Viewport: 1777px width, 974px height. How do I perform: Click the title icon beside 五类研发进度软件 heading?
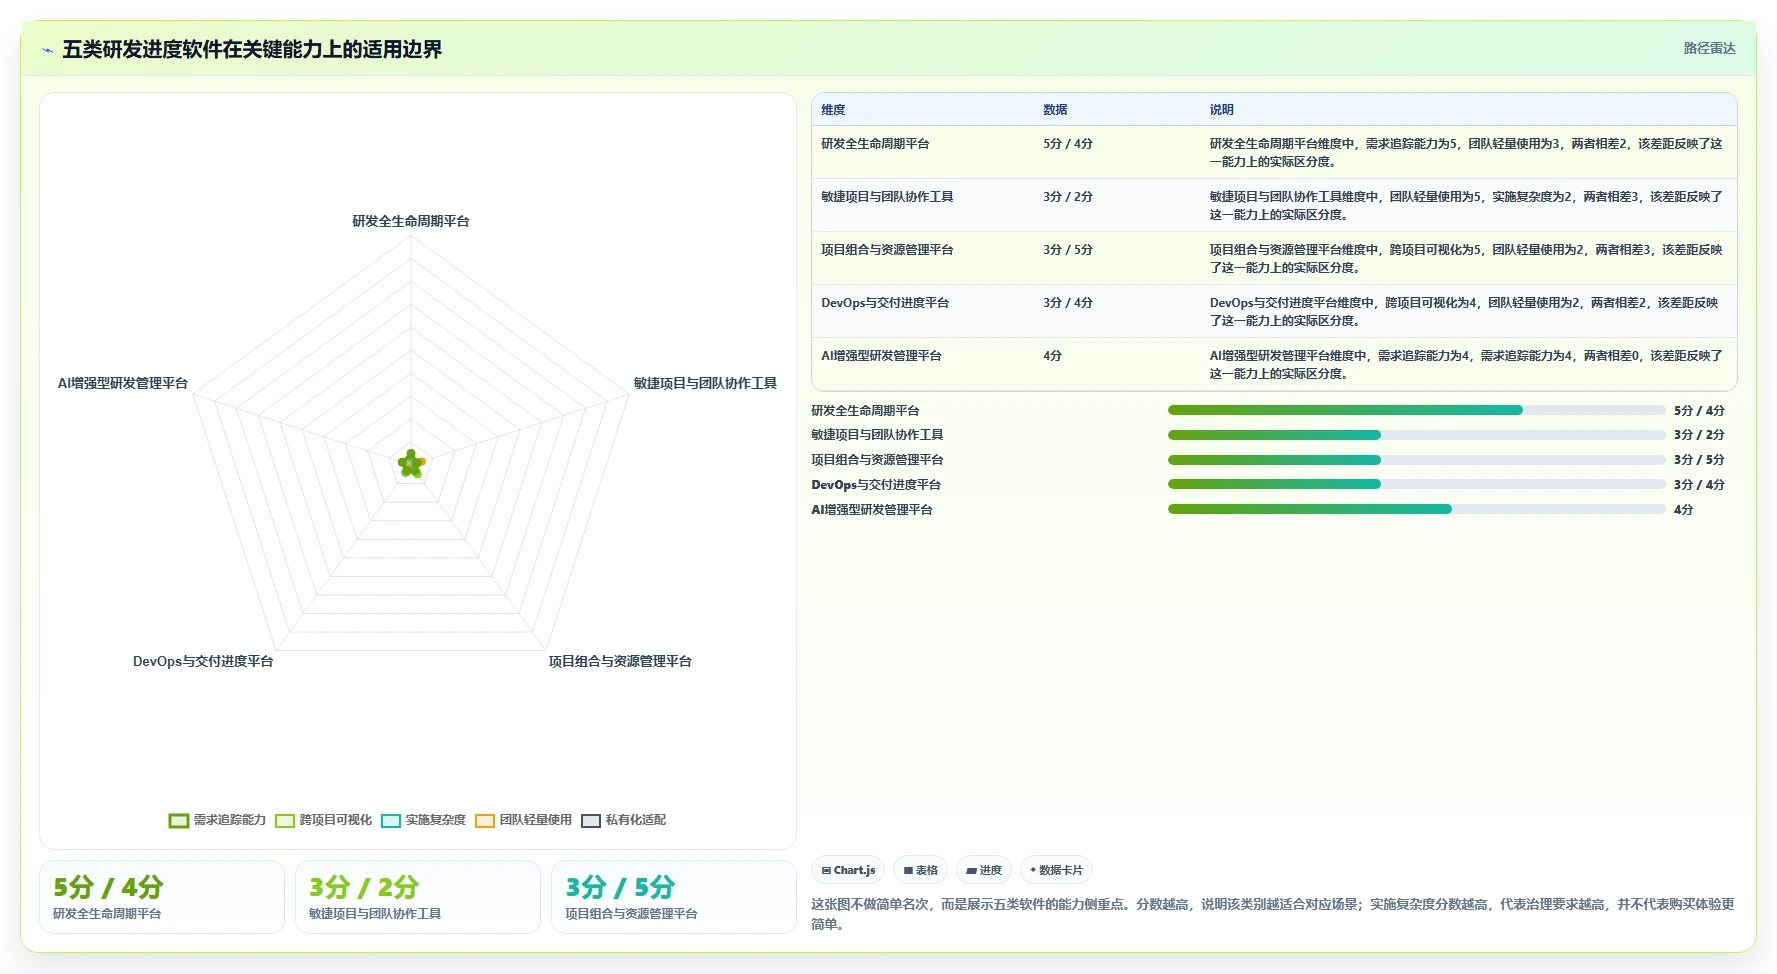[x=47, y=50]
